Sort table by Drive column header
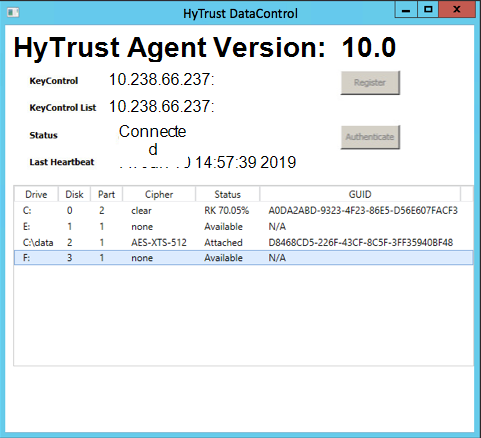The width and height of the screenshot is (481, 438). coord(36,194)
